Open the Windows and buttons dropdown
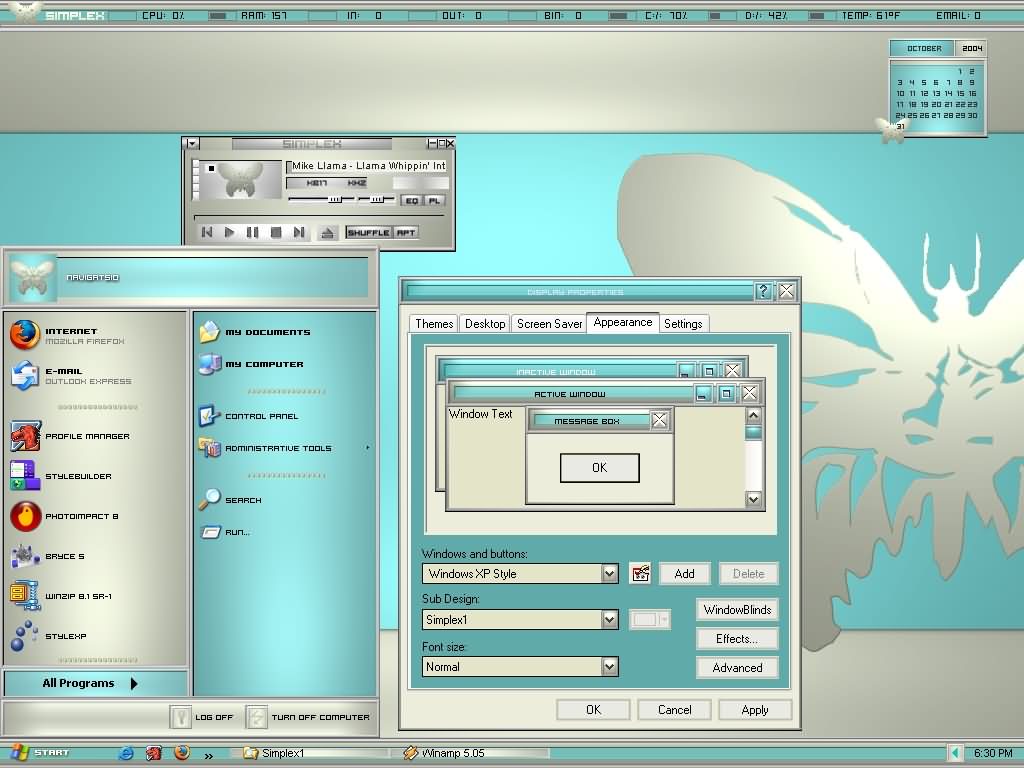Image resolution: width=1024 pixels, height=768 pixels. pos(609,573)
